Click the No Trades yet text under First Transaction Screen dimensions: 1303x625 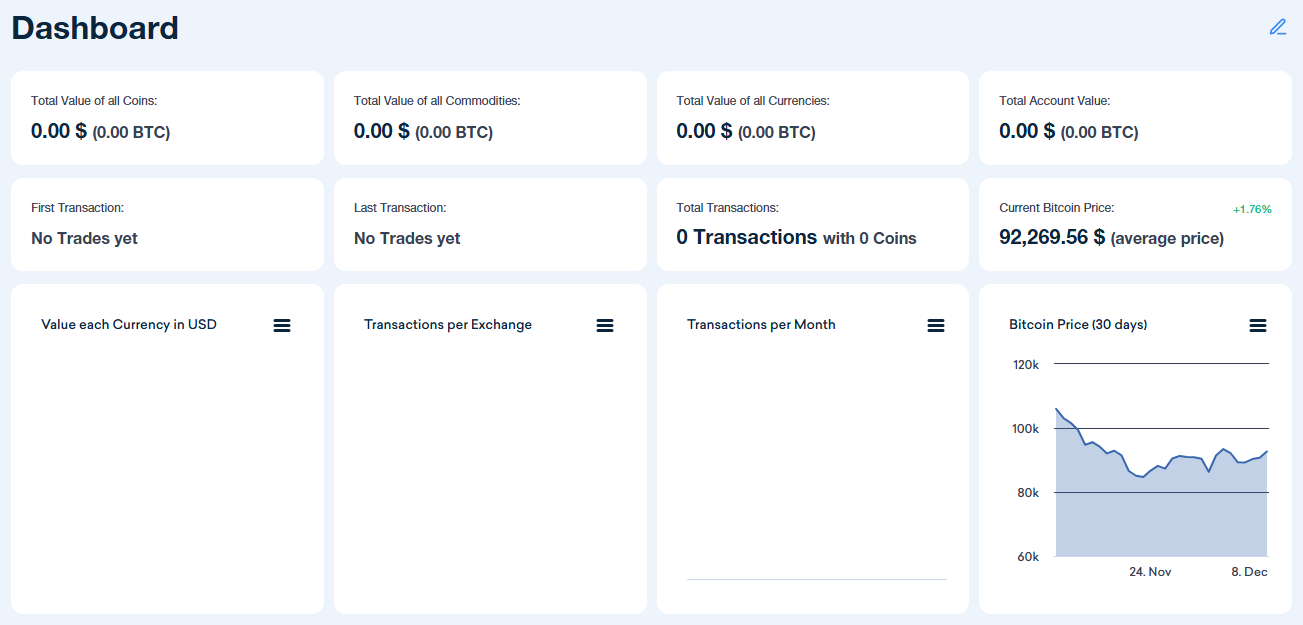pyautogui.click(x=83, y=238)
